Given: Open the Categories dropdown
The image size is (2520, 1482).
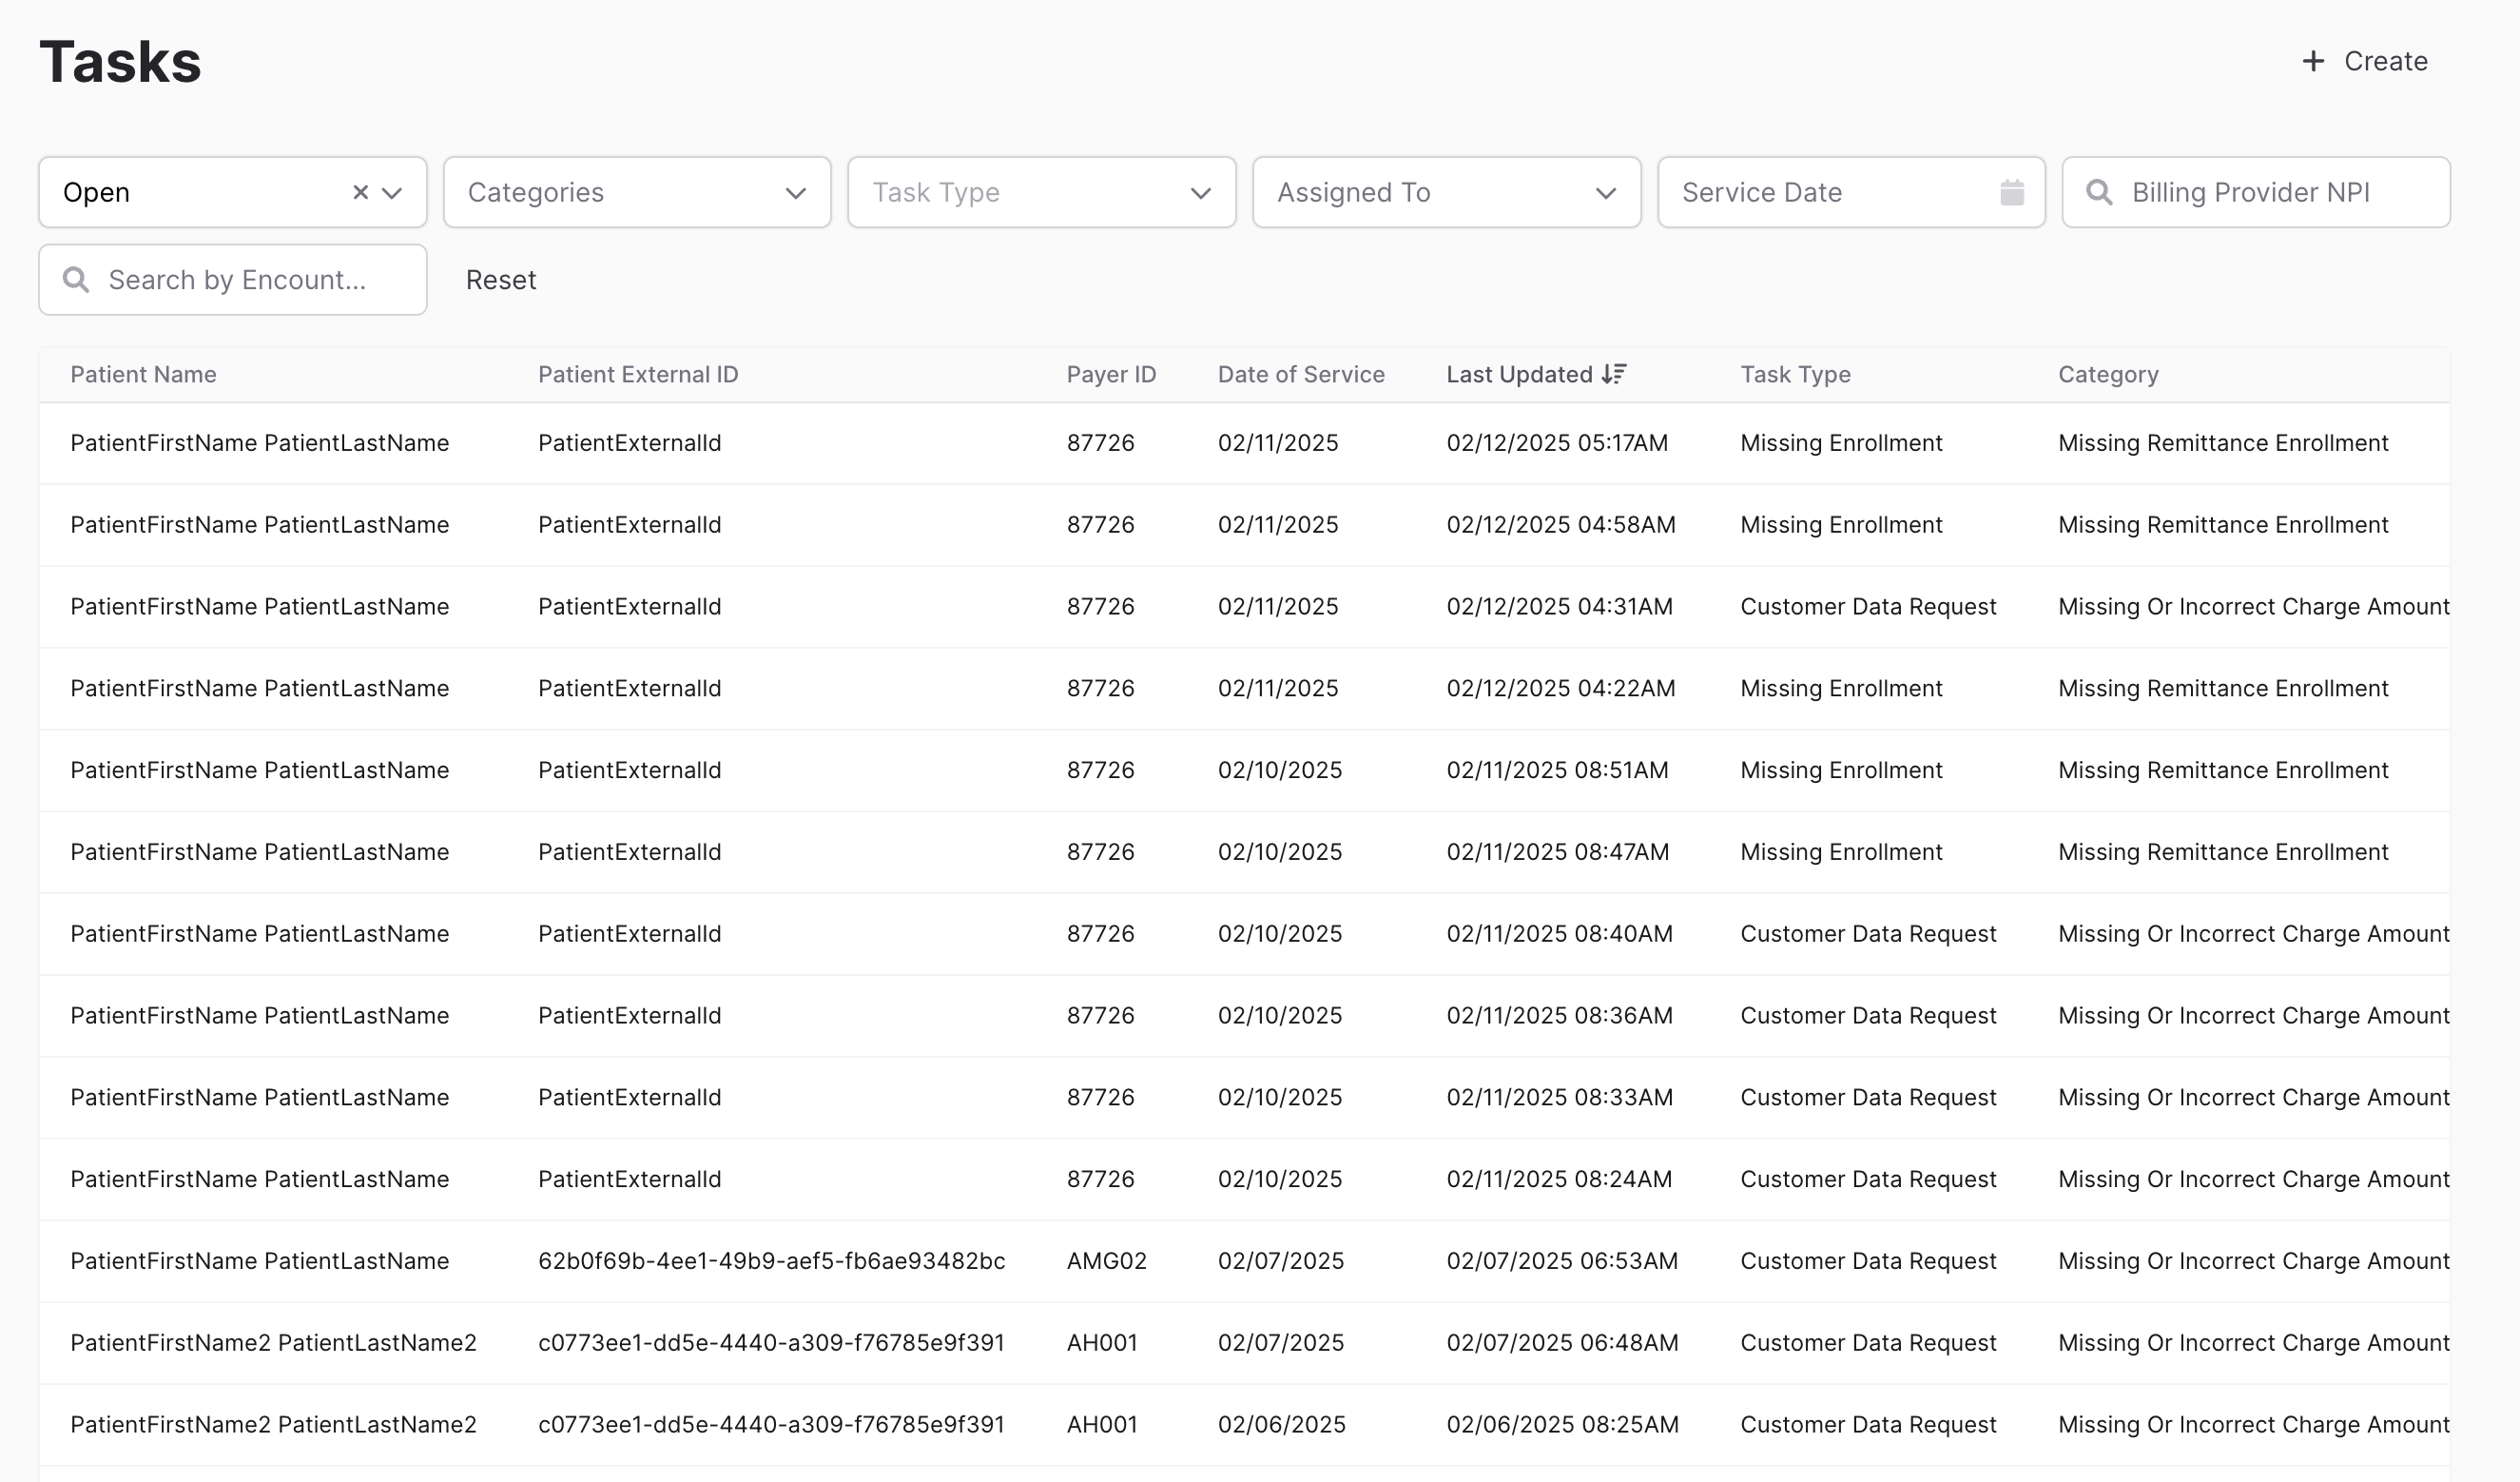Looking at the screenshot, I should pos(637,192).
